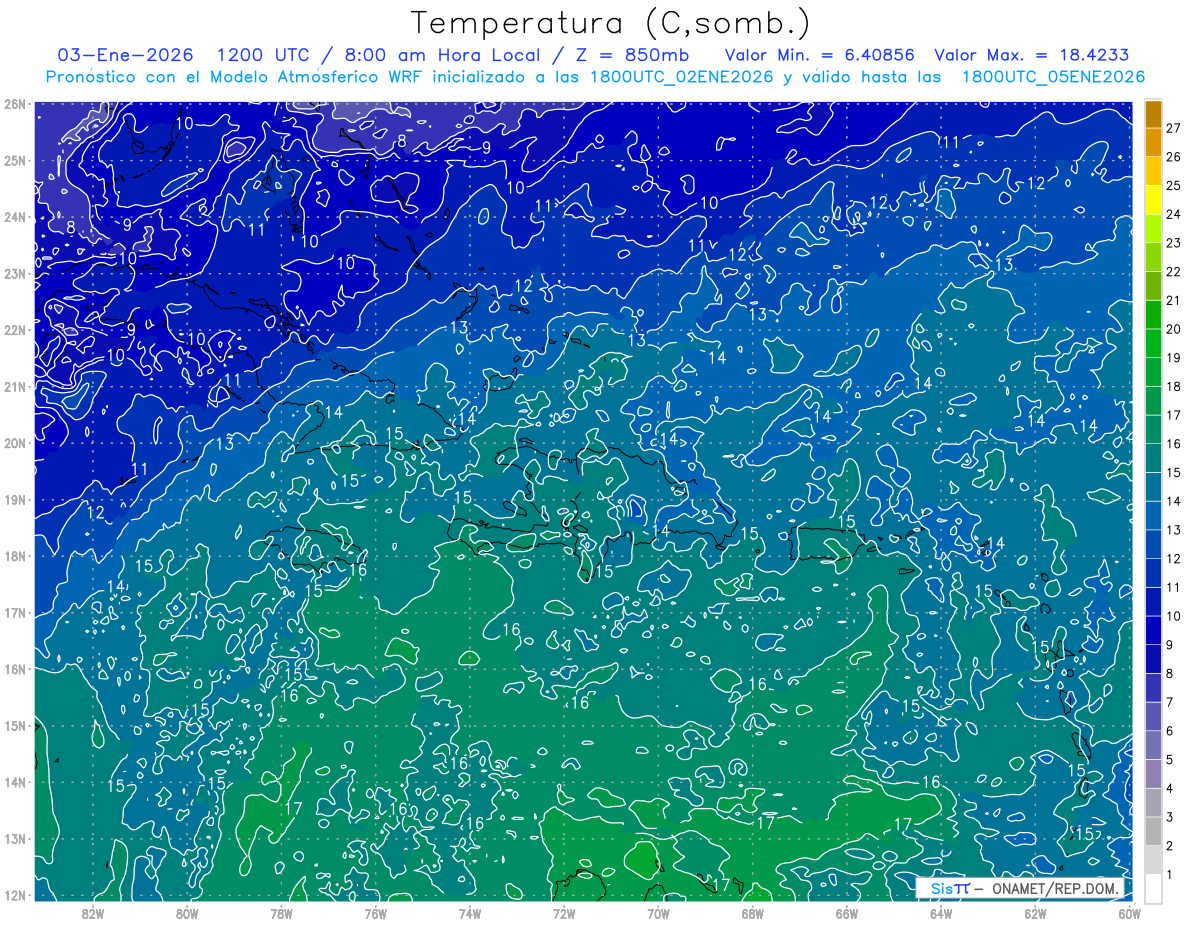
Task: Click the latitude axis label '20N'
Action: [15, 443]
